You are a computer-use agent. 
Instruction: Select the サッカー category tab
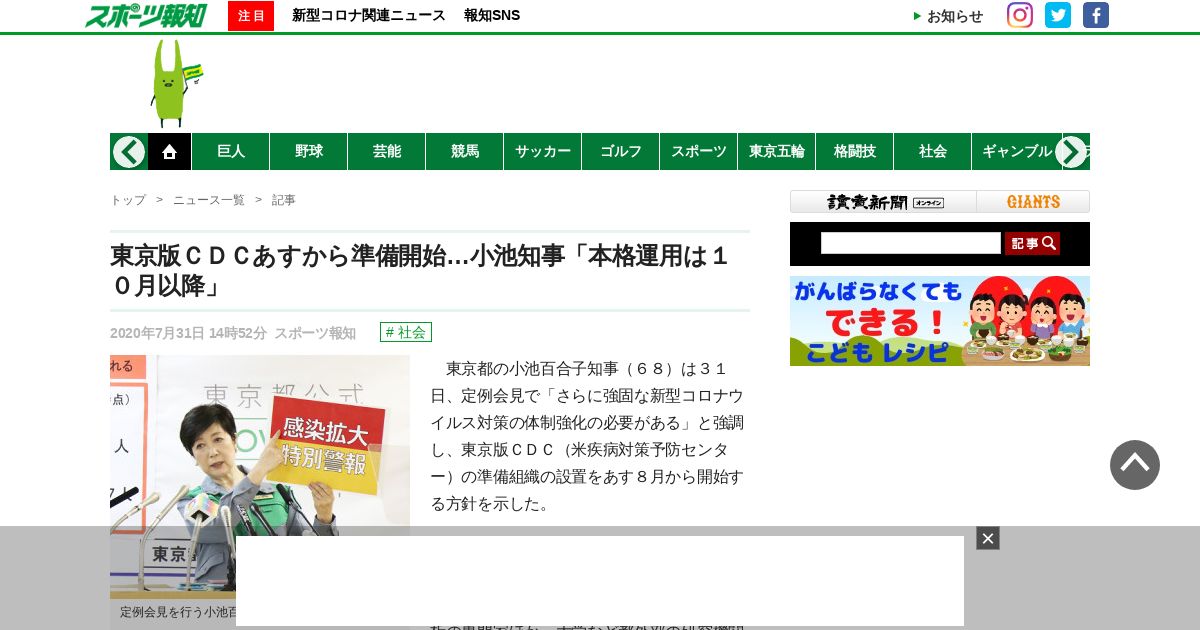(543, 151)
